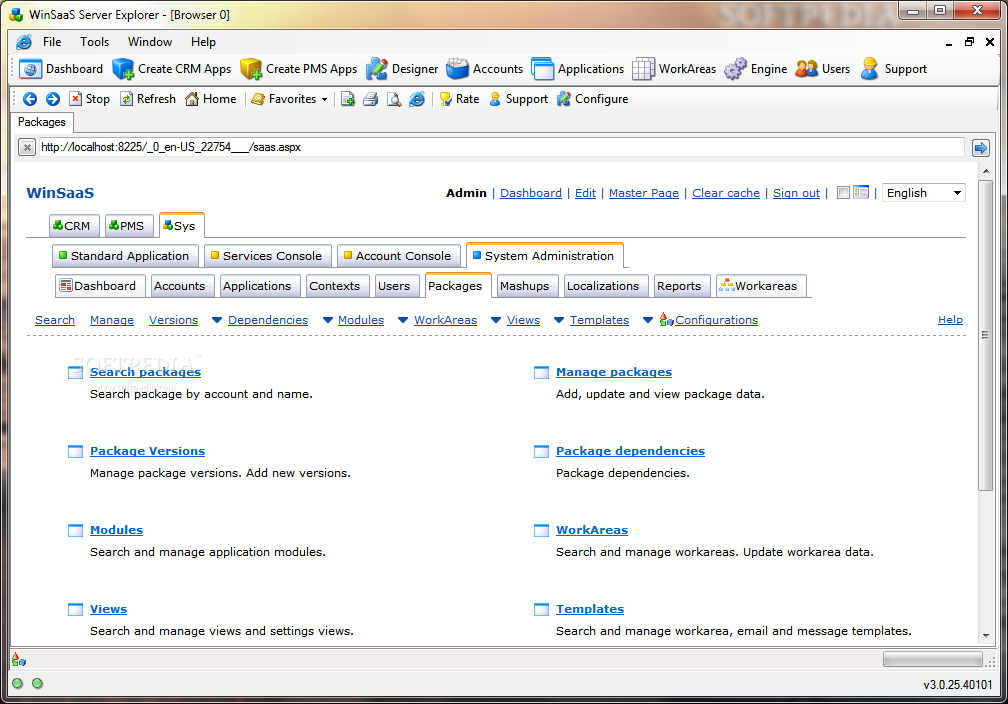Open the Support icon in main toolbar
The image size is (1008, 704).
(869, 69)
